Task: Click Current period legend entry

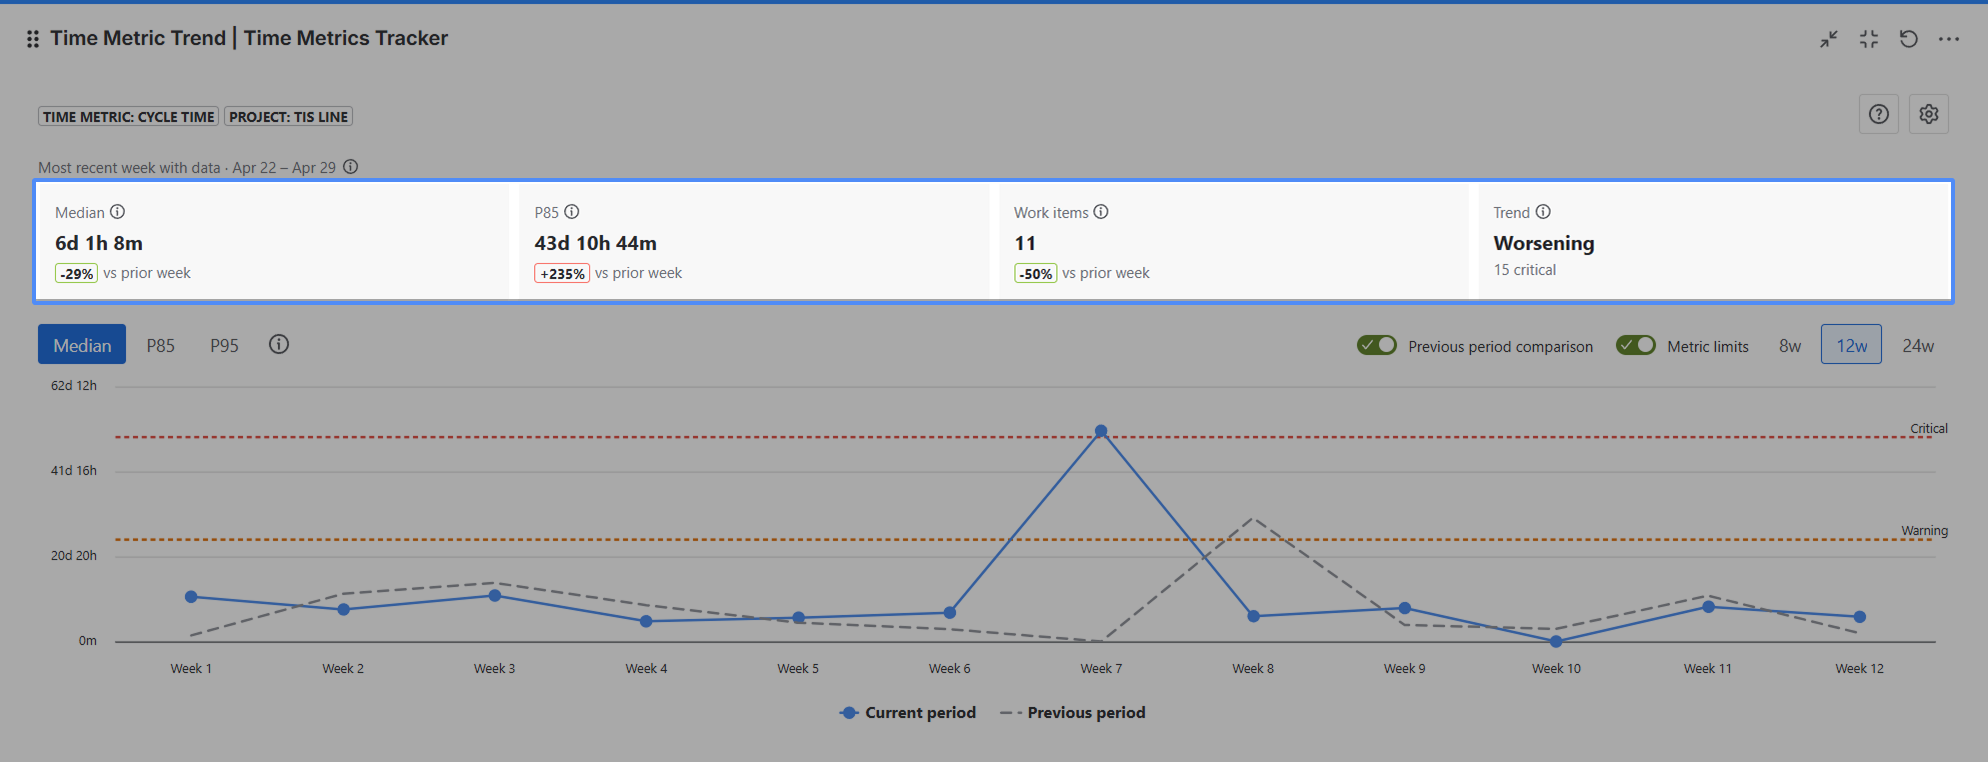Action: [908, 713]
